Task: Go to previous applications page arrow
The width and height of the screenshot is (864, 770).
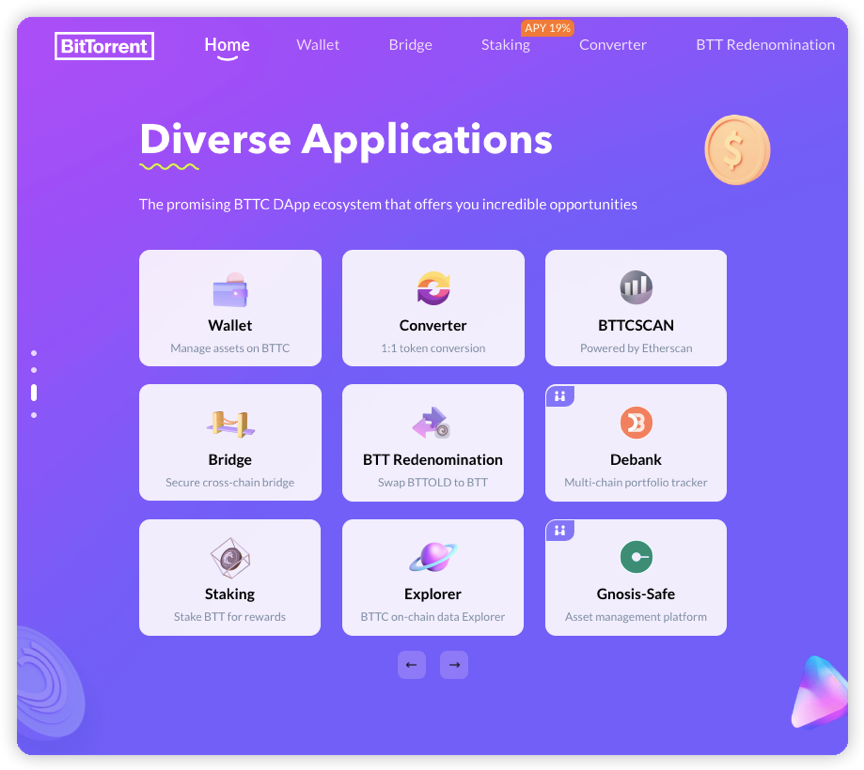Action: click(x=412, y=665)
